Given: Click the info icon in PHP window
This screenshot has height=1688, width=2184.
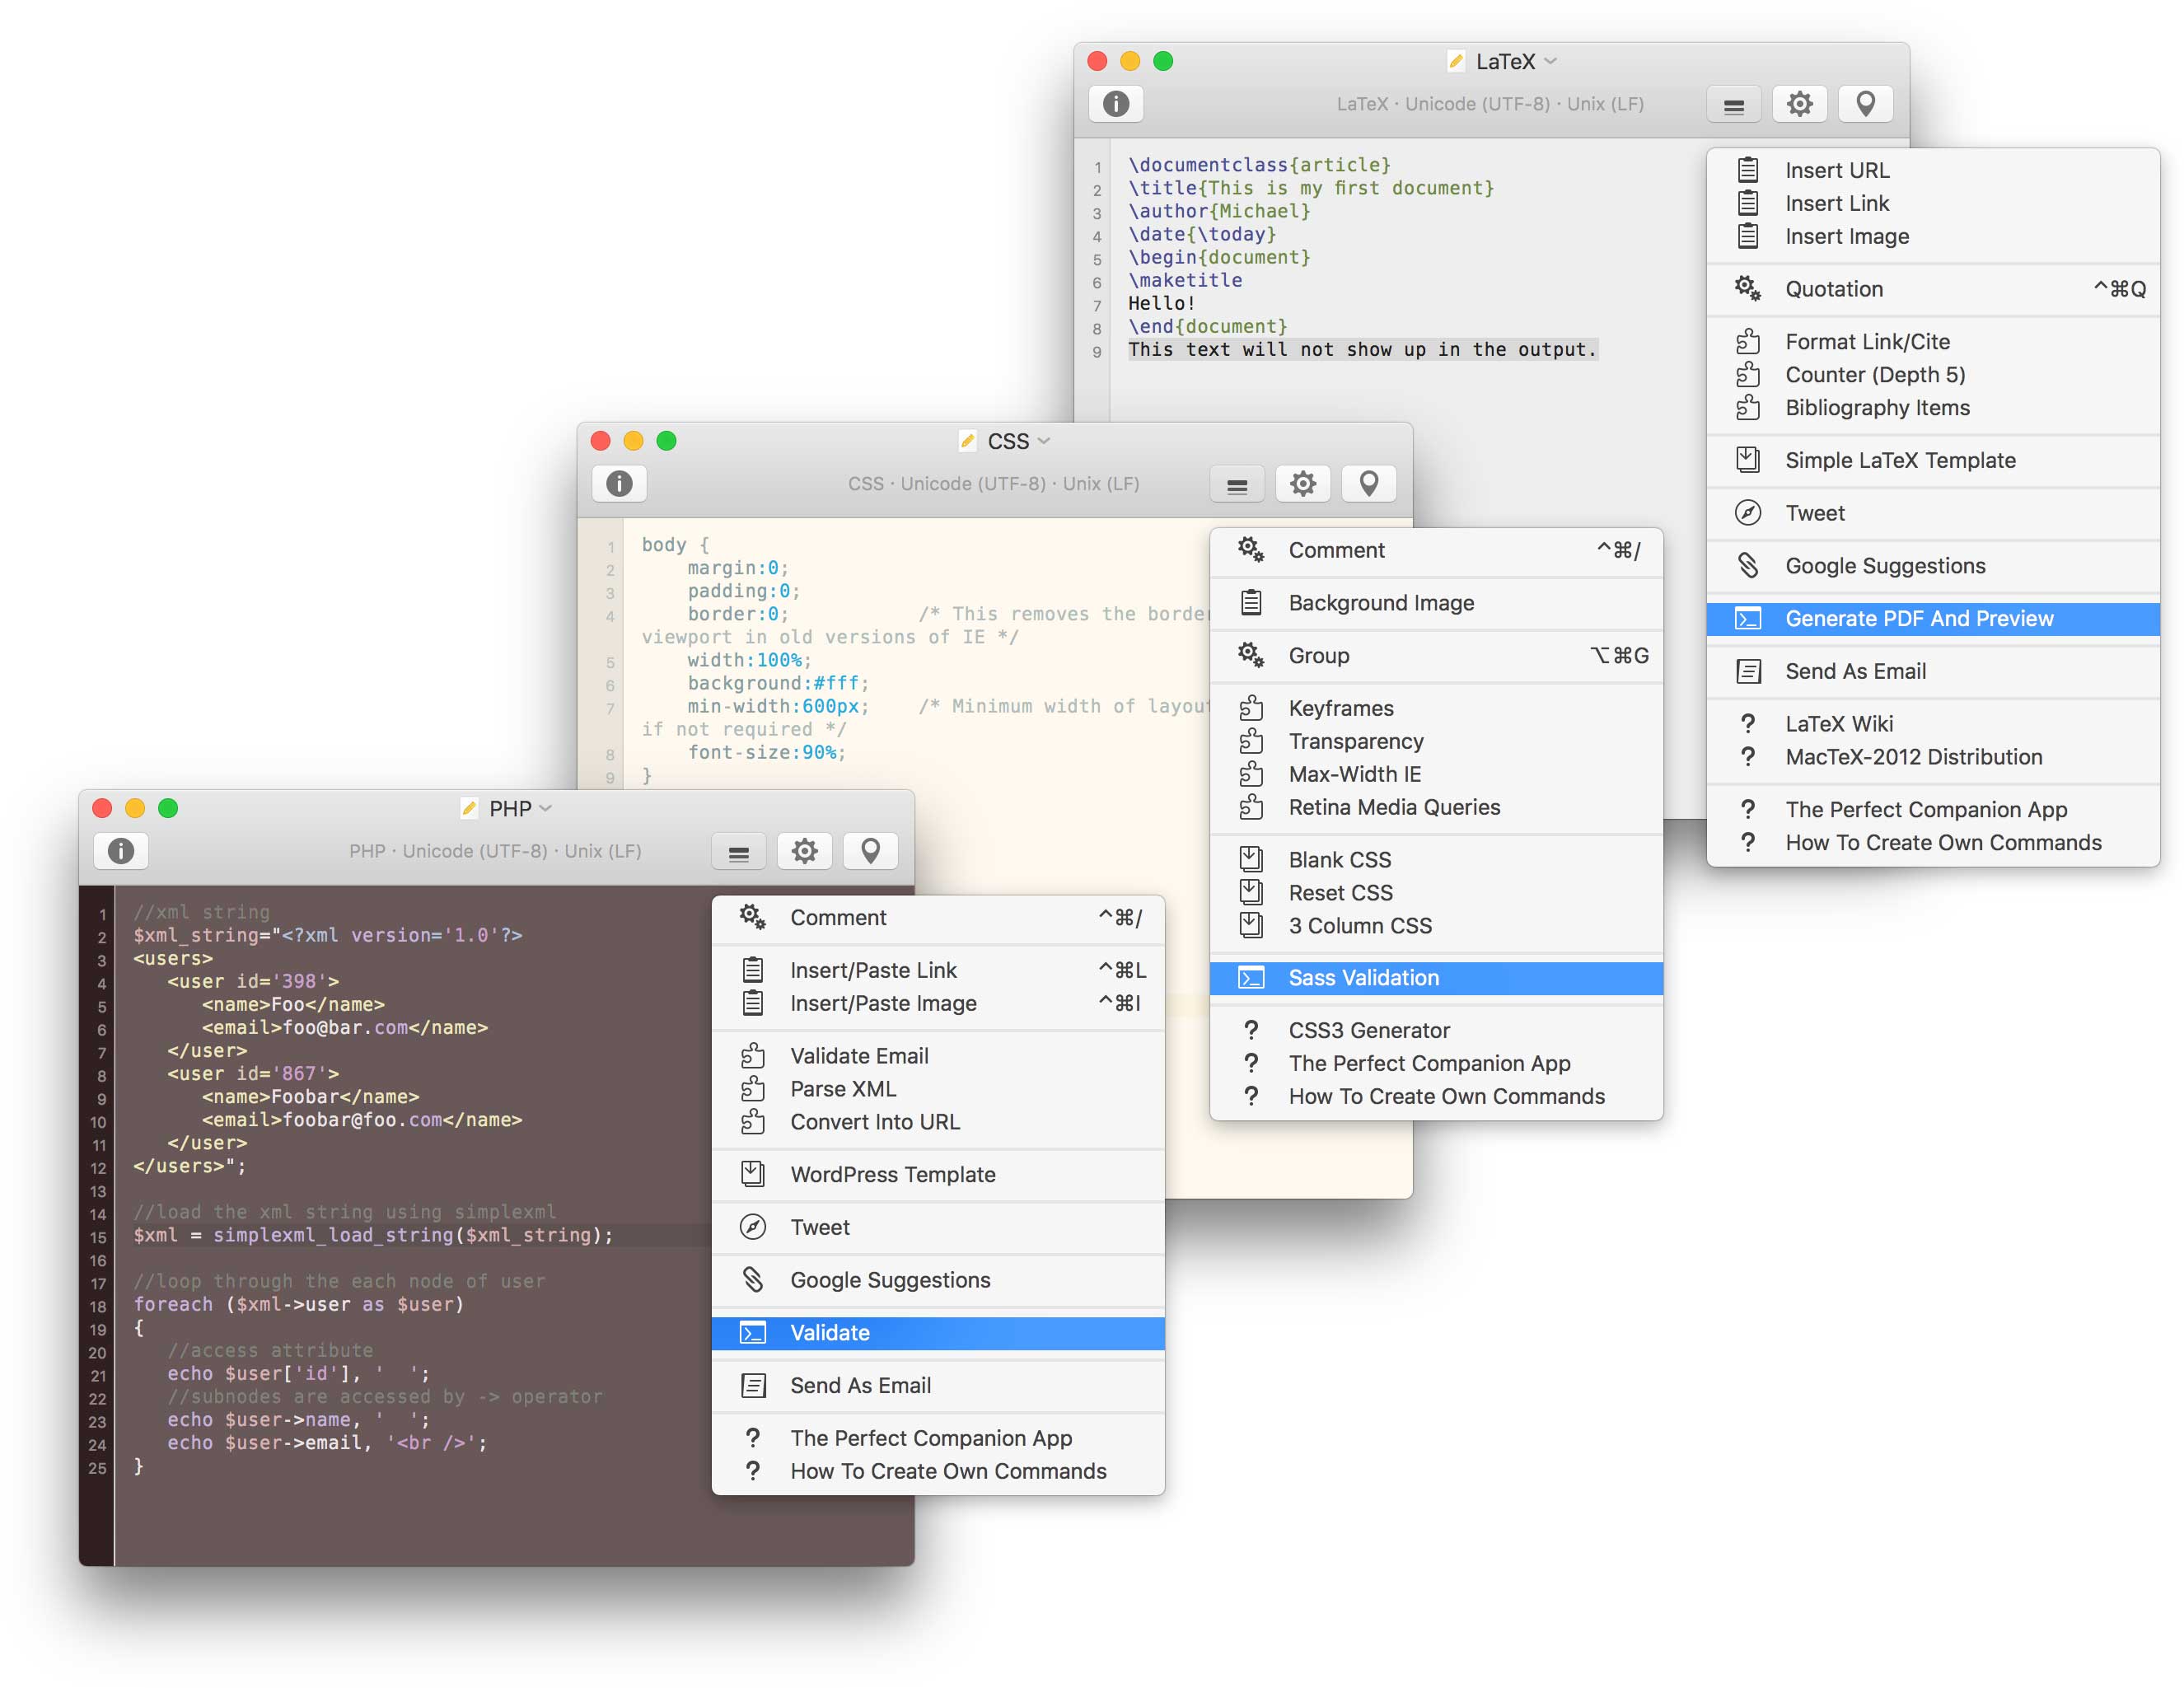Looking at the screenshot, I should 121,852.
